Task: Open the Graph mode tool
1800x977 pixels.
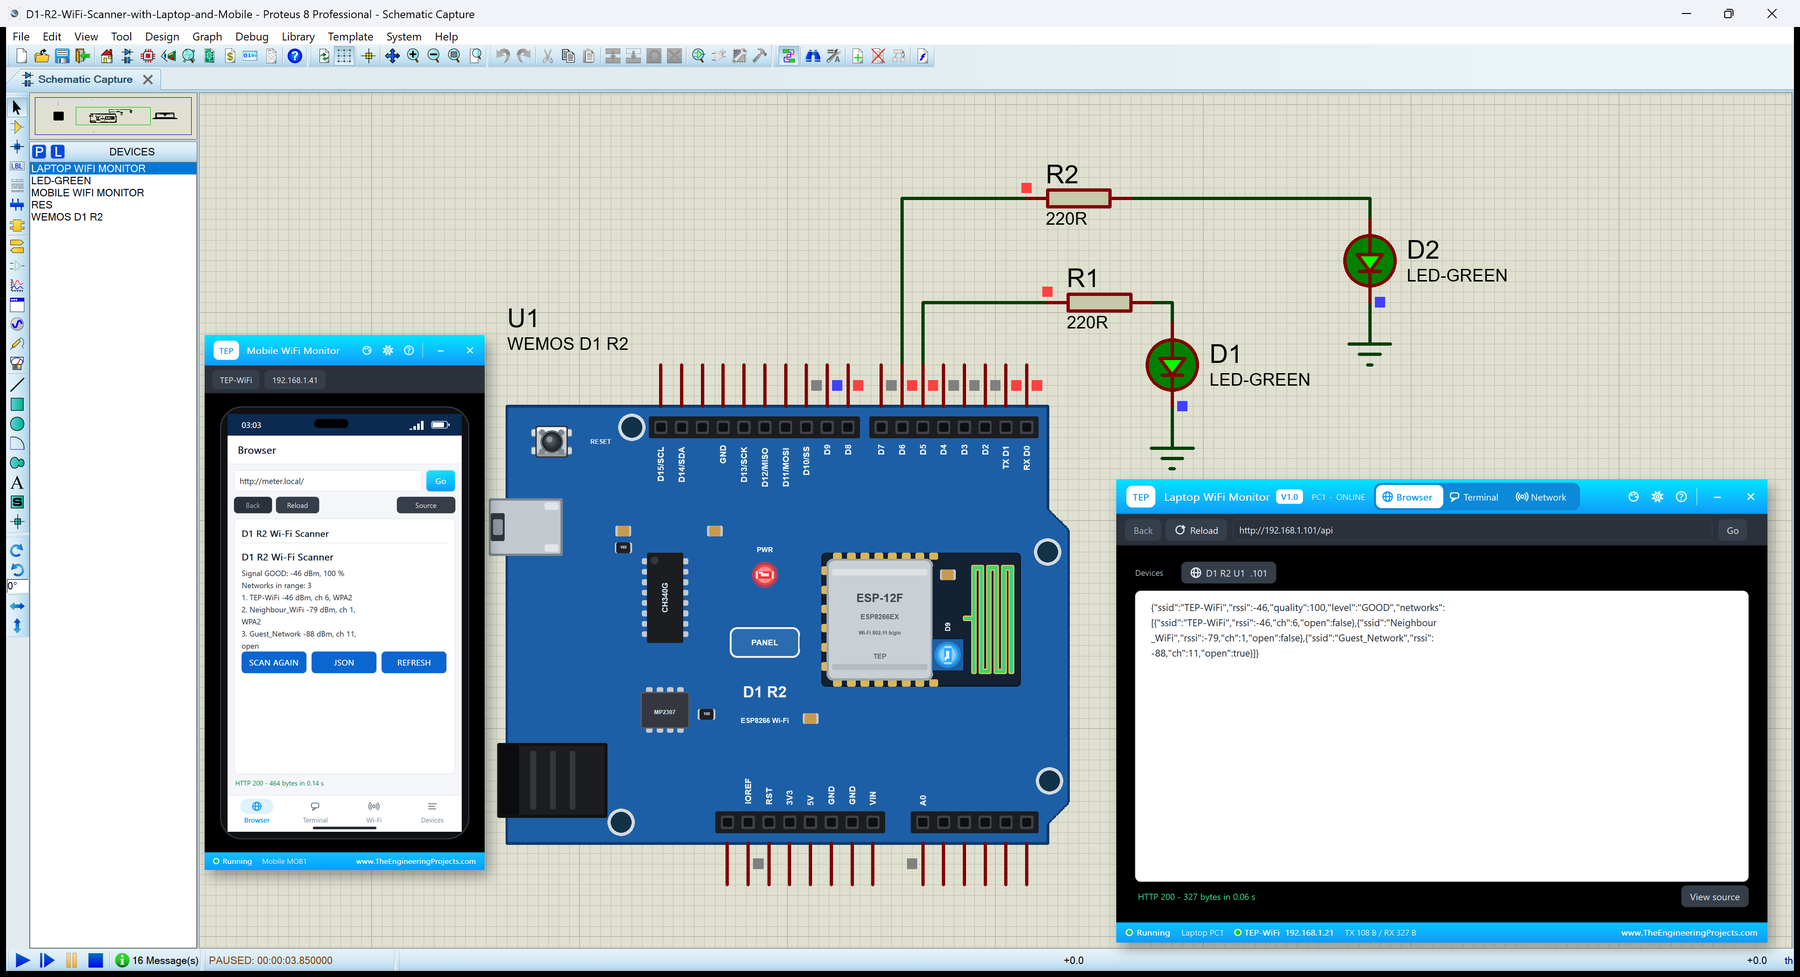Action: click(x=17, y=285)
